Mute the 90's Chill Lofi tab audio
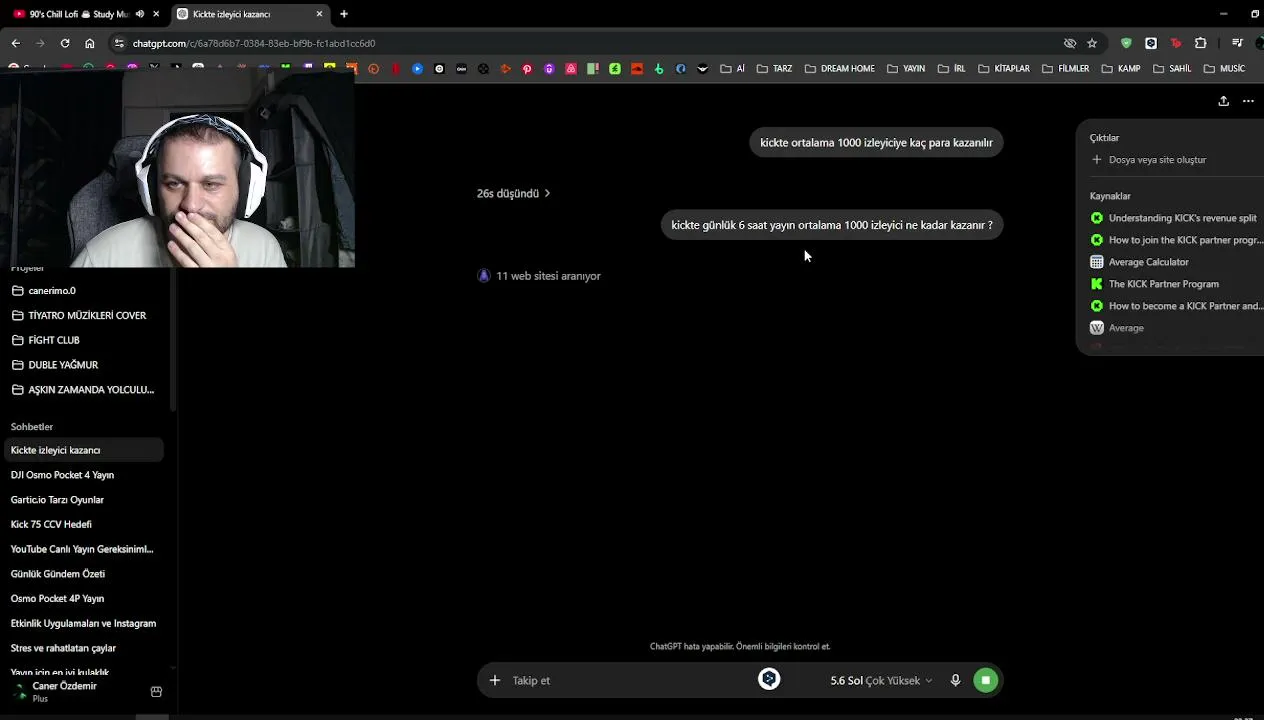 pyautogui.click(x=139, y=14)
